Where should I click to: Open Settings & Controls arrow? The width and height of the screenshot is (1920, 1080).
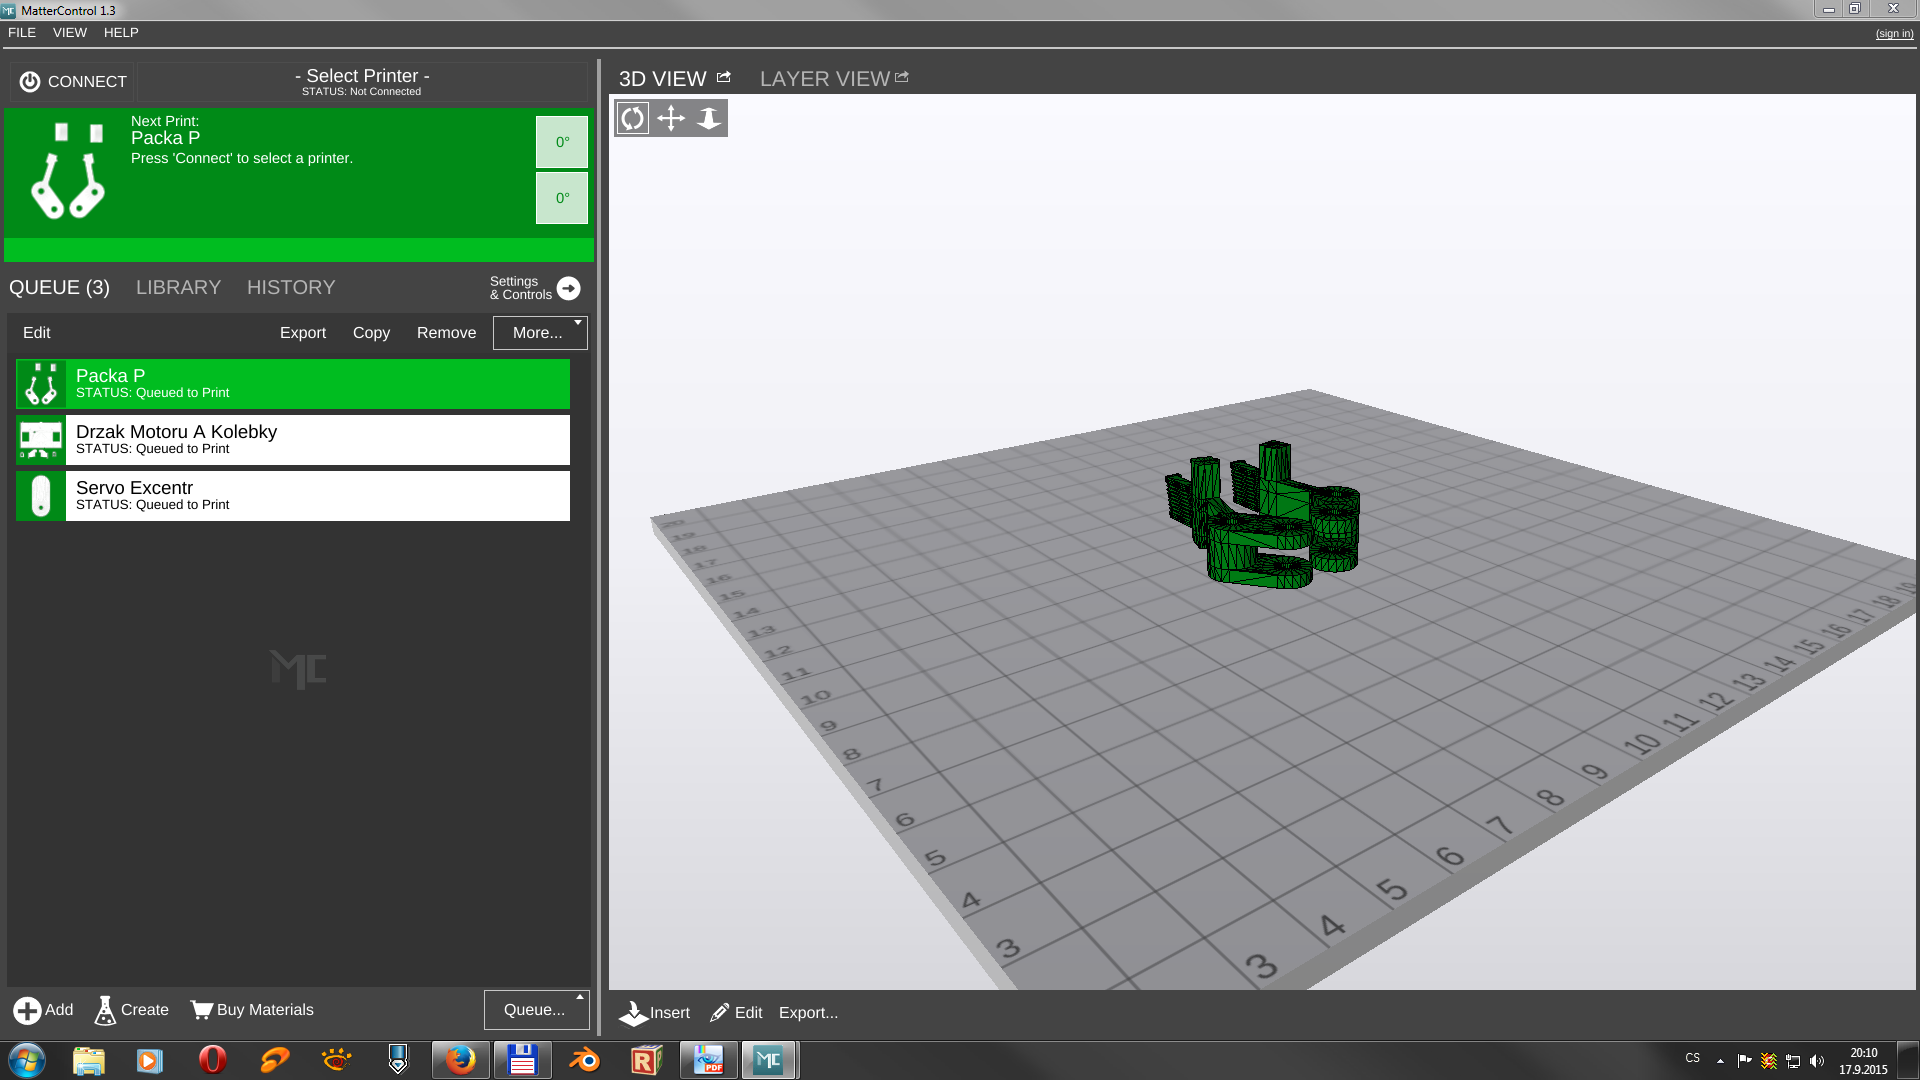568,288
